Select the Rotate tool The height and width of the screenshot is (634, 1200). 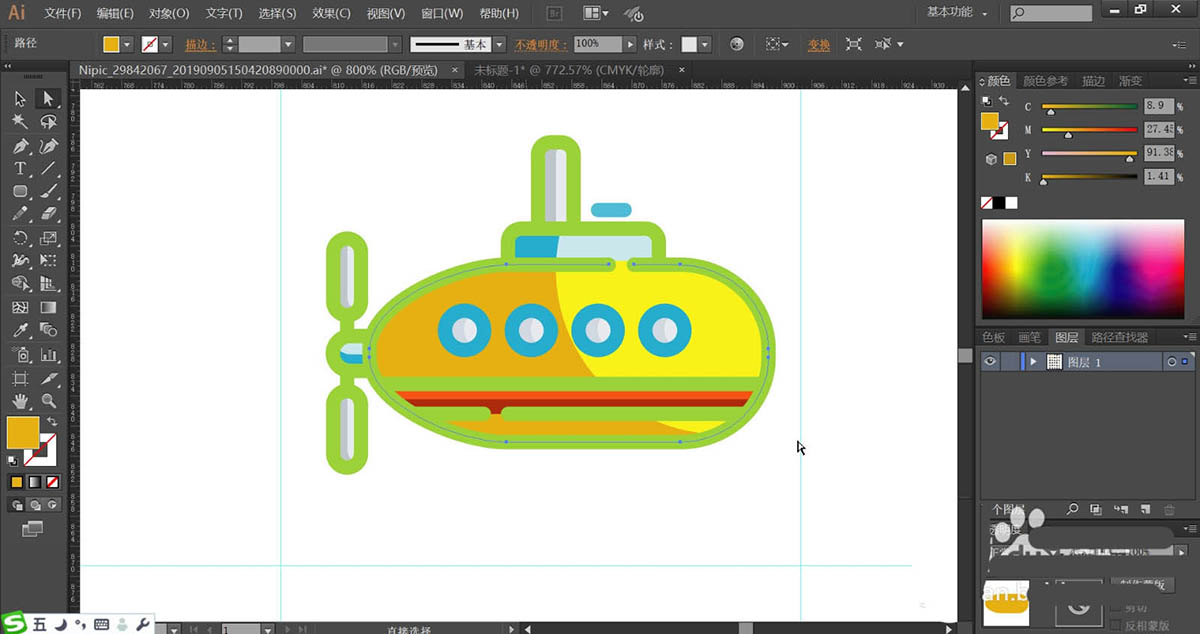click(20, 238)
